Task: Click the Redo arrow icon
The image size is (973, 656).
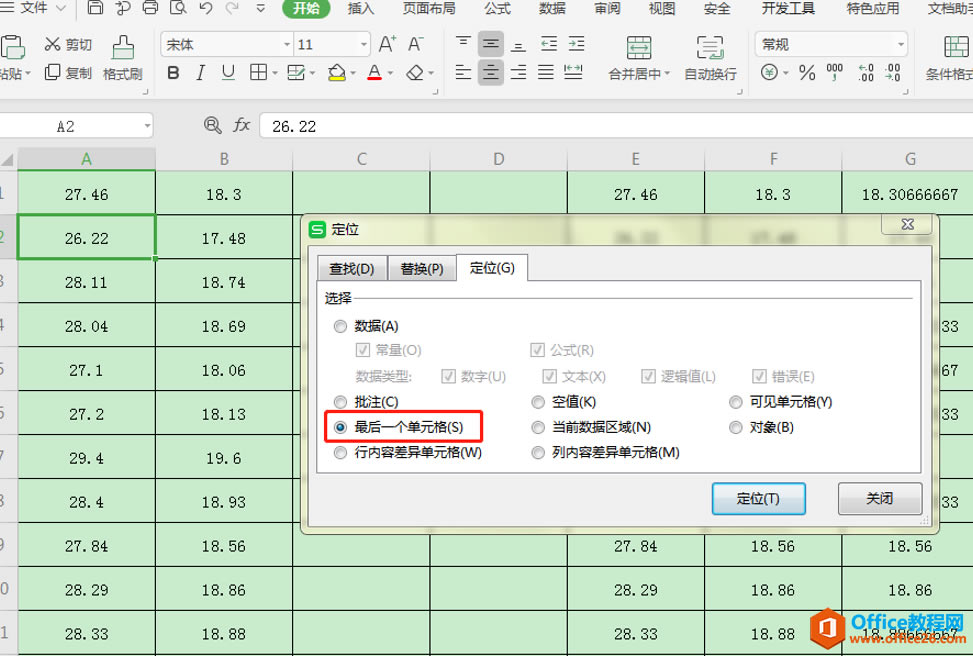Action: [232, 8]
